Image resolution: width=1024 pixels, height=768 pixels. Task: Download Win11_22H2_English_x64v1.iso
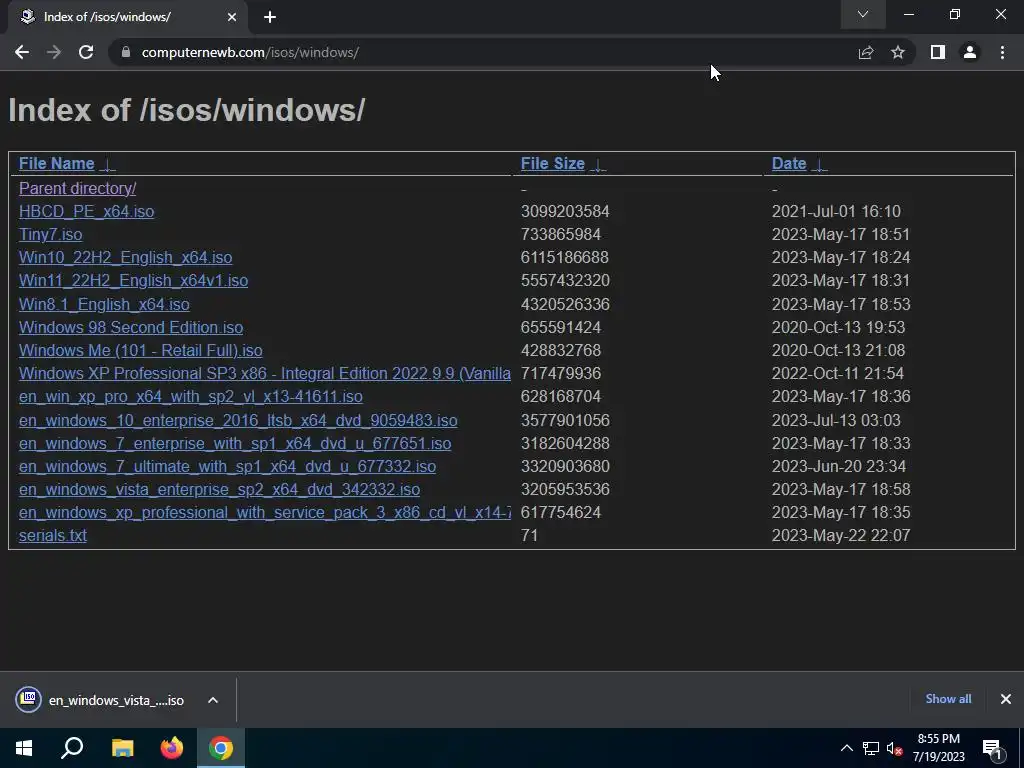point(133,280)
